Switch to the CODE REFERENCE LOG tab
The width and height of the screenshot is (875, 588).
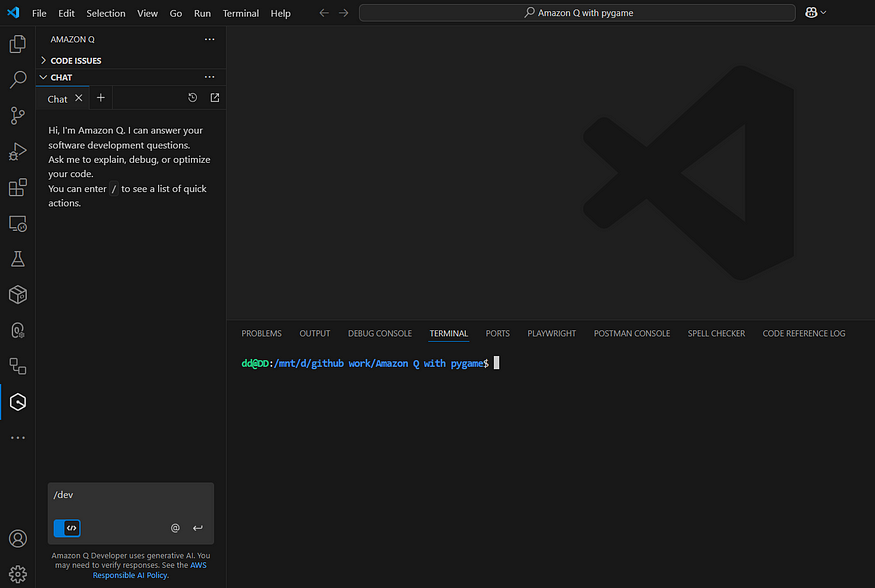tap(804, 333)
